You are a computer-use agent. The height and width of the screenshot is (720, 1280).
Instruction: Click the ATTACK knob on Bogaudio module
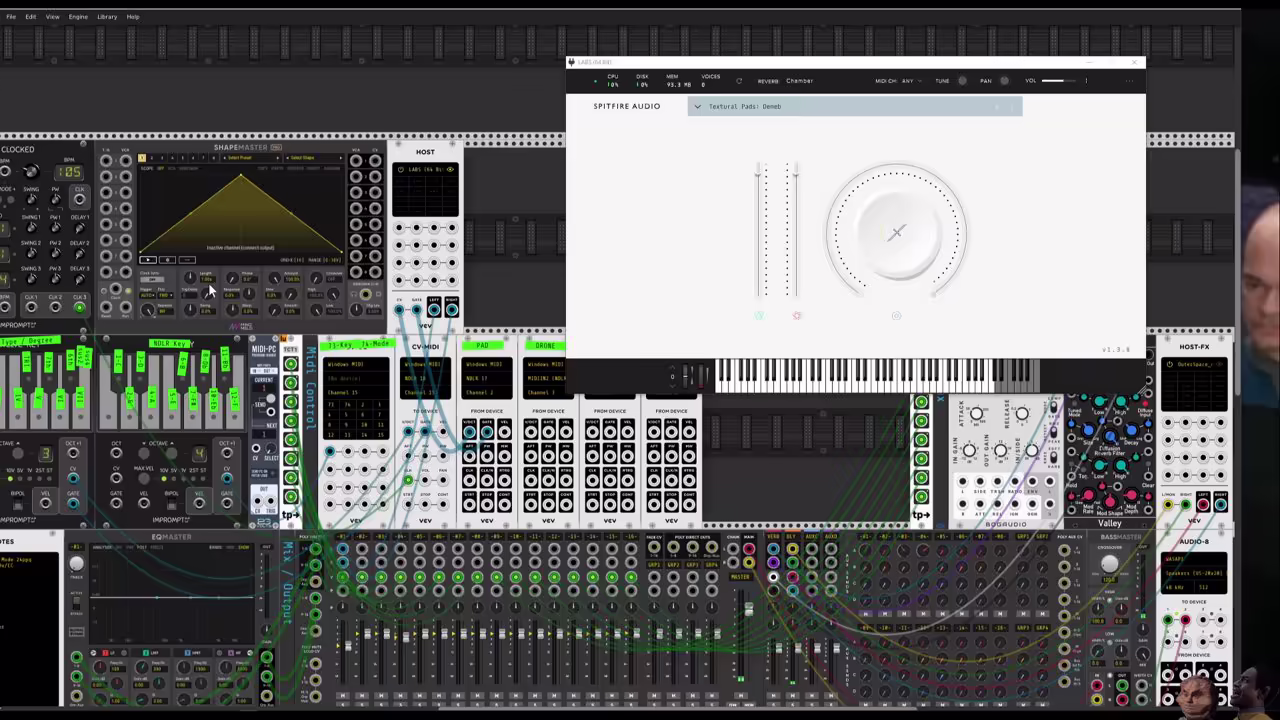pyautogui.click(x=977, y=415)
